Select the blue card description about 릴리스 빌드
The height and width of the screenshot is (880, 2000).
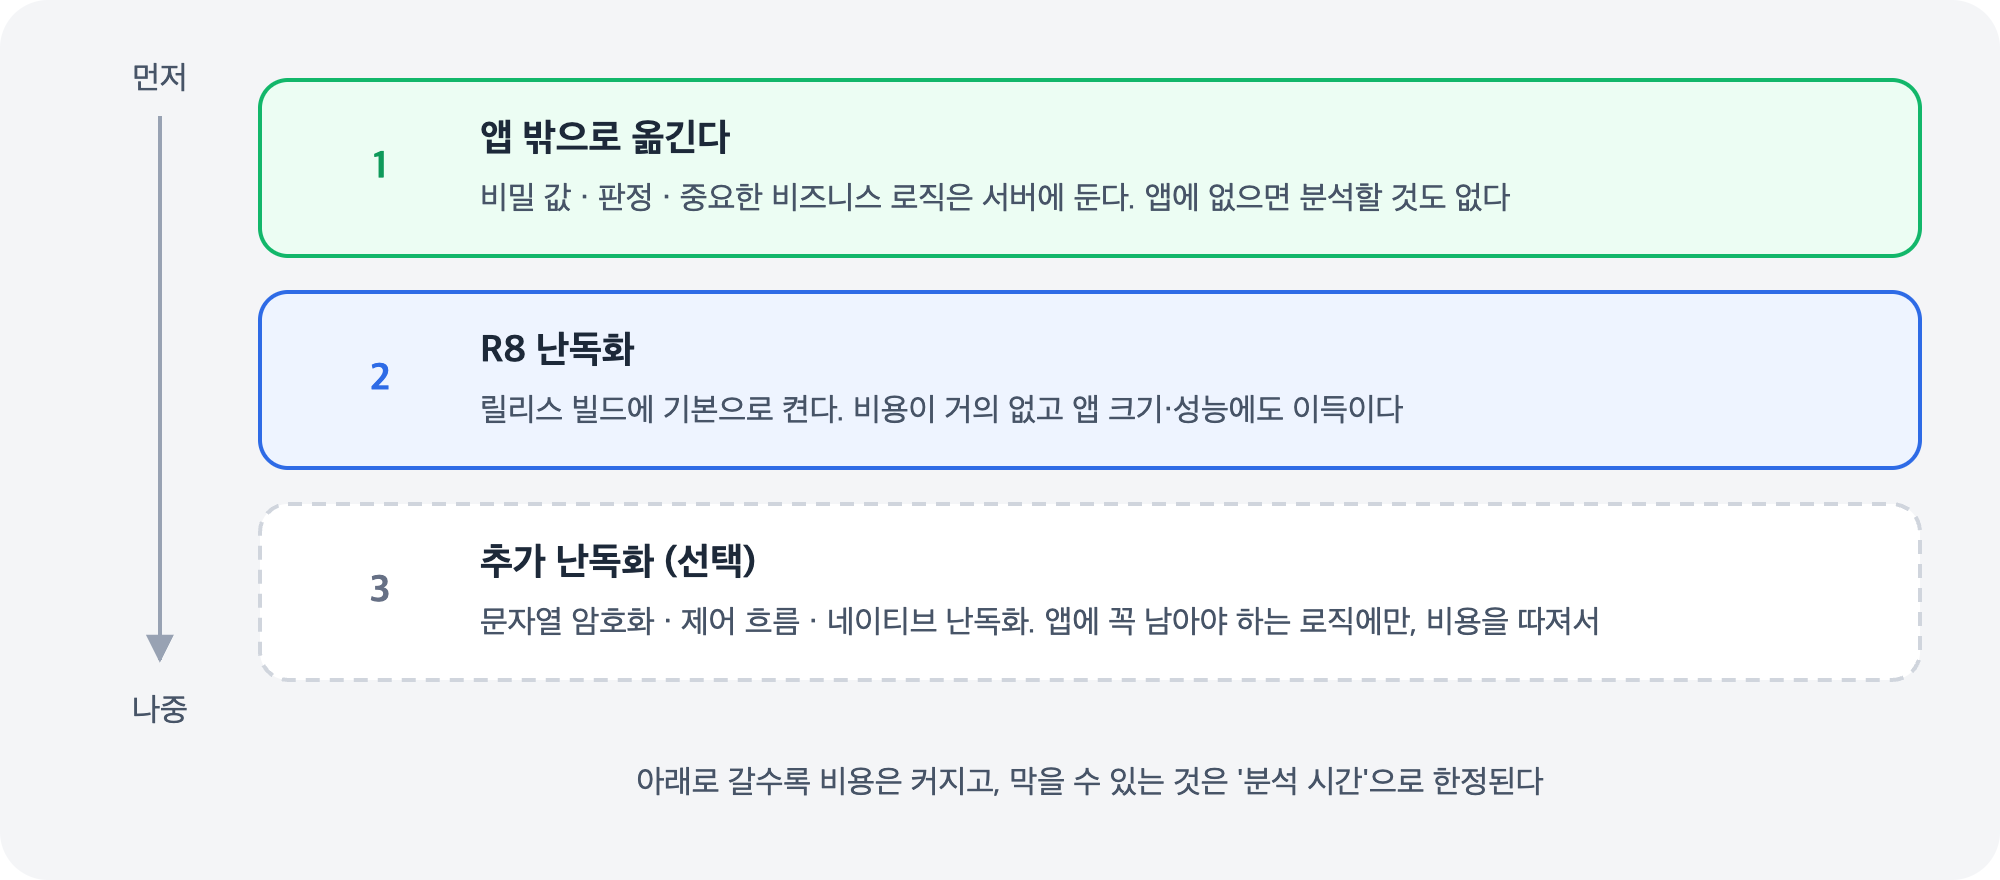click(942, 409)
